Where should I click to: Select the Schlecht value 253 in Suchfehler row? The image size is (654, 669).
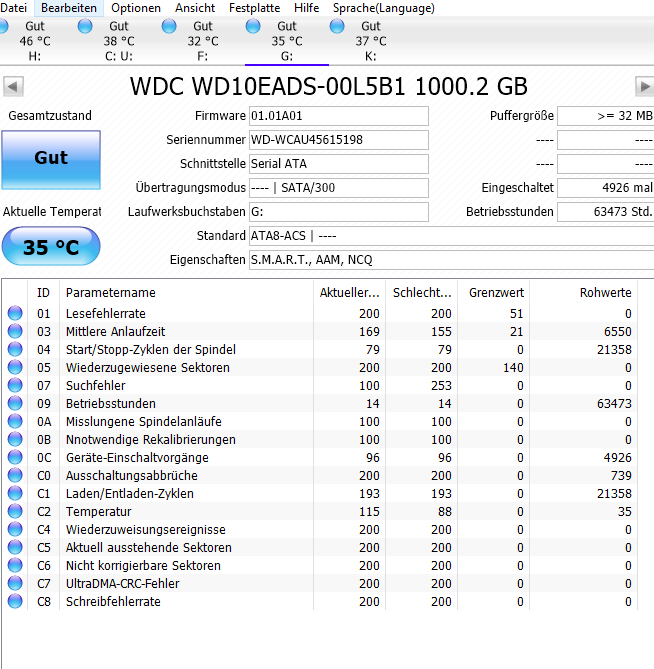pos(441,385)
